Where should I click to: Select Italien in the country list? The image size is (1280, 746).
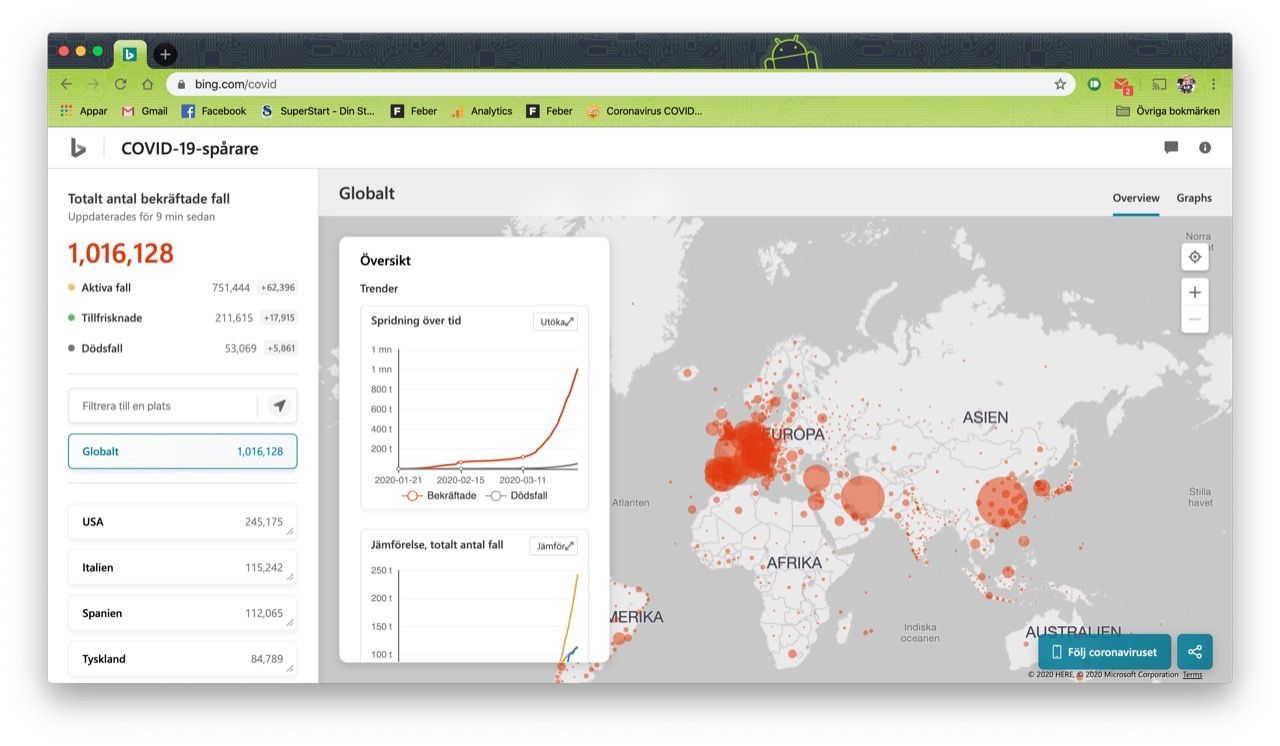(x=182, y=568)
